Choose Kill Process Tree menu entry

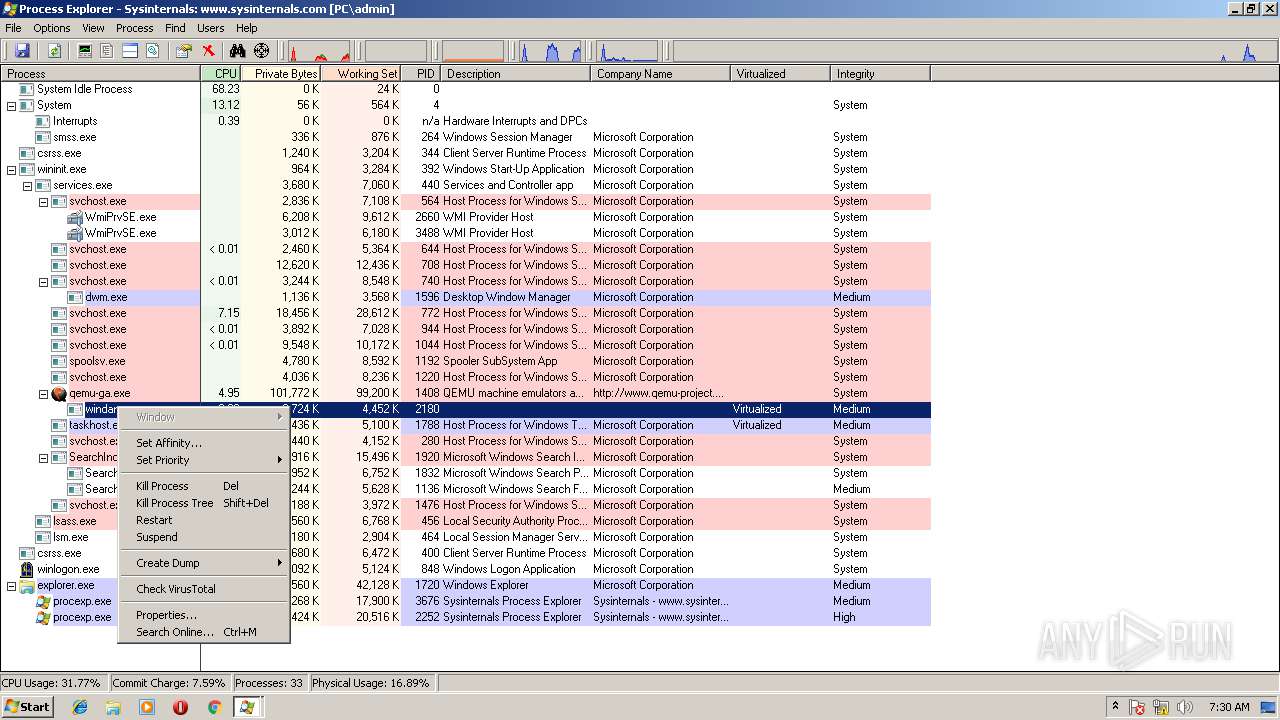204,503
